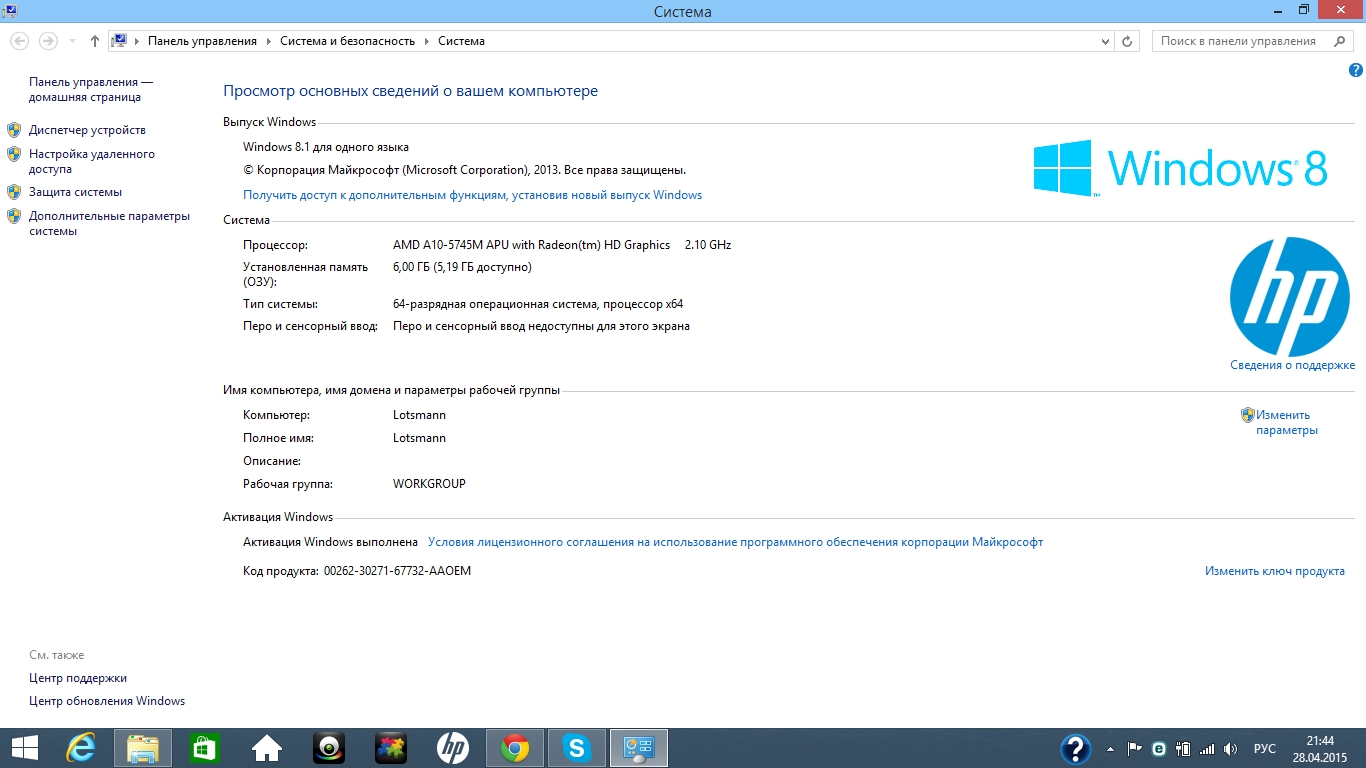This screenshot has width=1366, height=768.
Task: Open the recent locations dropdown arrow
Action: point(72,41)
